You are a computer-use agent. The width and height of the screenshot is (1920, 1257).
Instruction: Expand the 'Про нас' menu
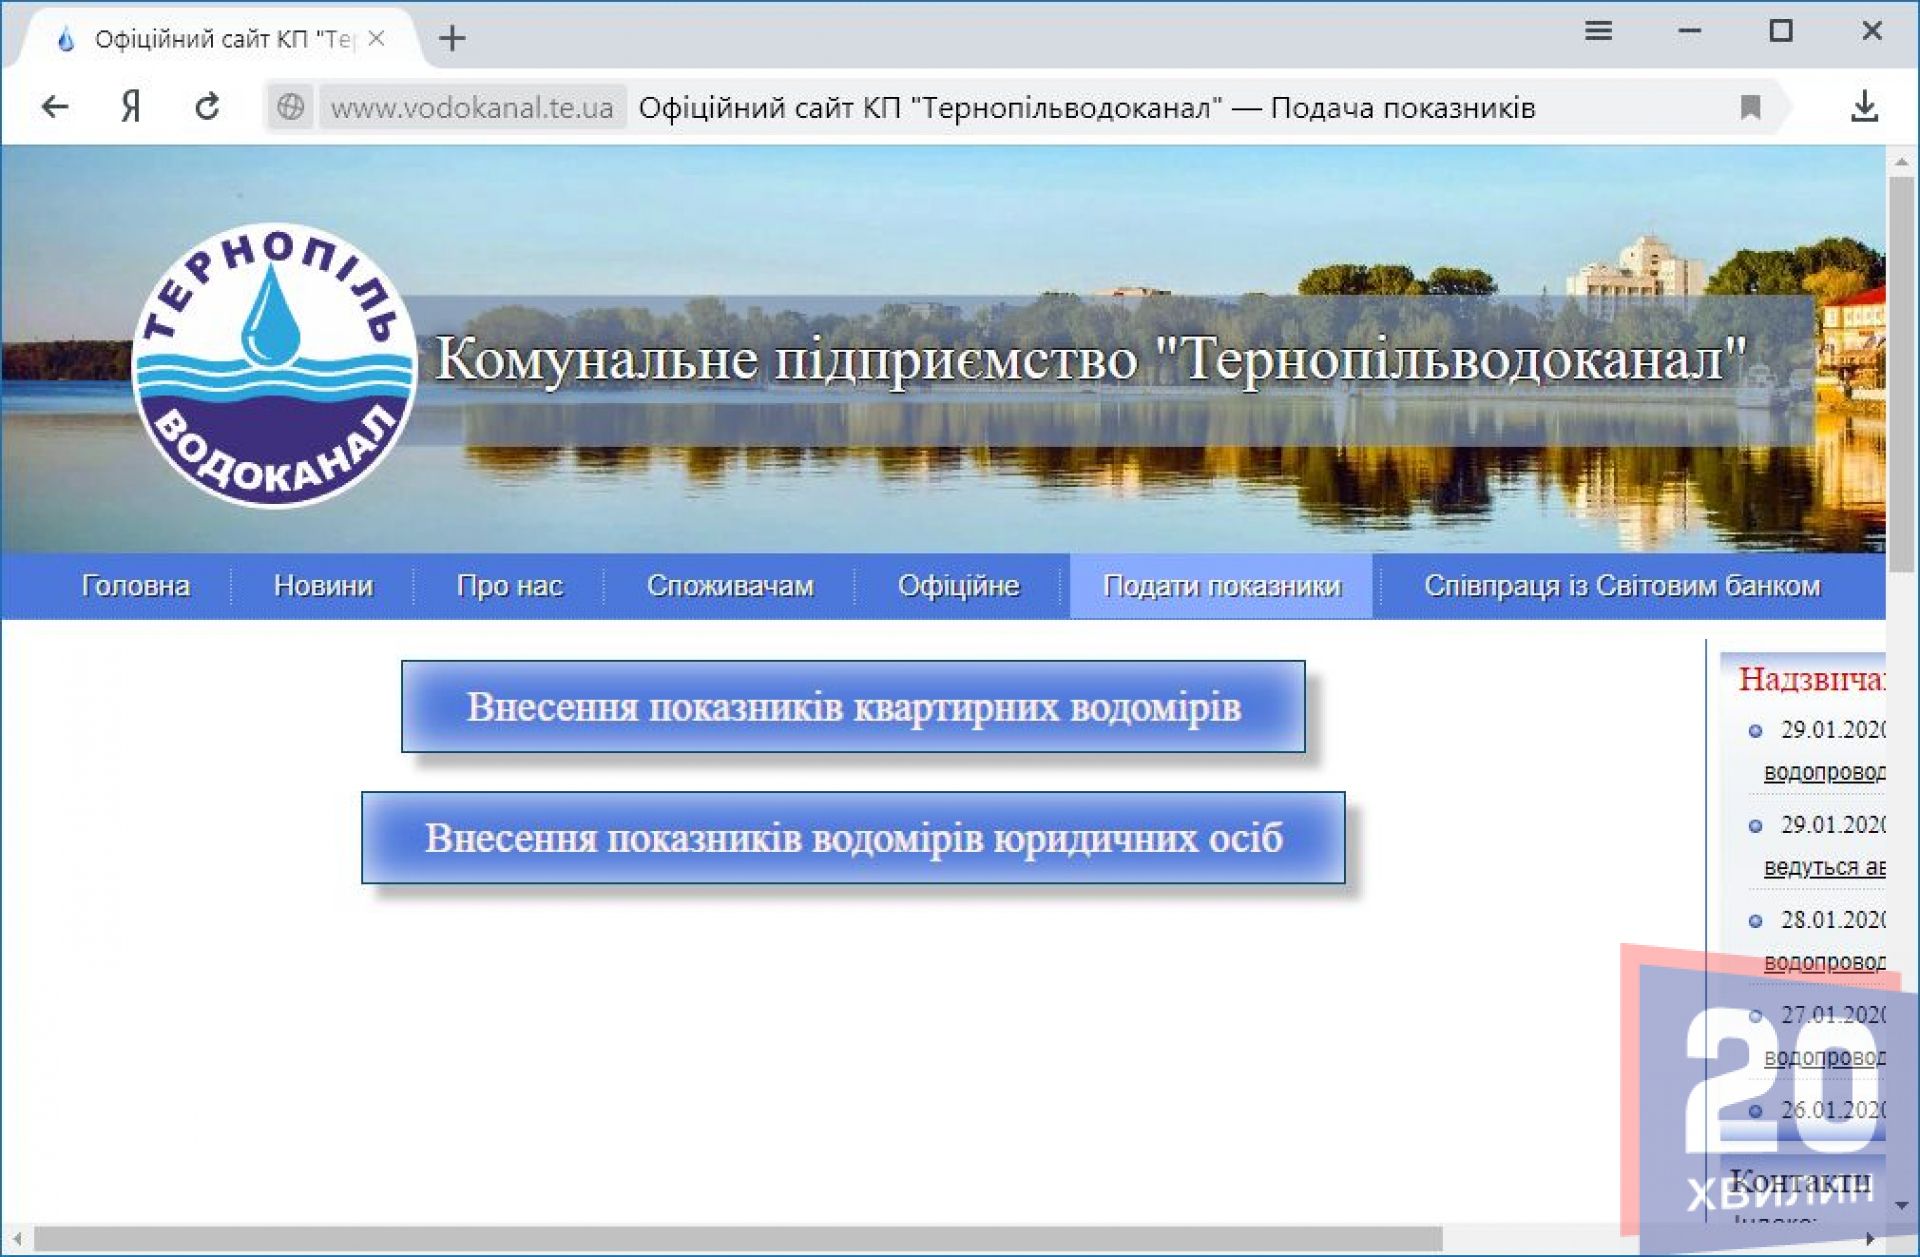(509, 586)
